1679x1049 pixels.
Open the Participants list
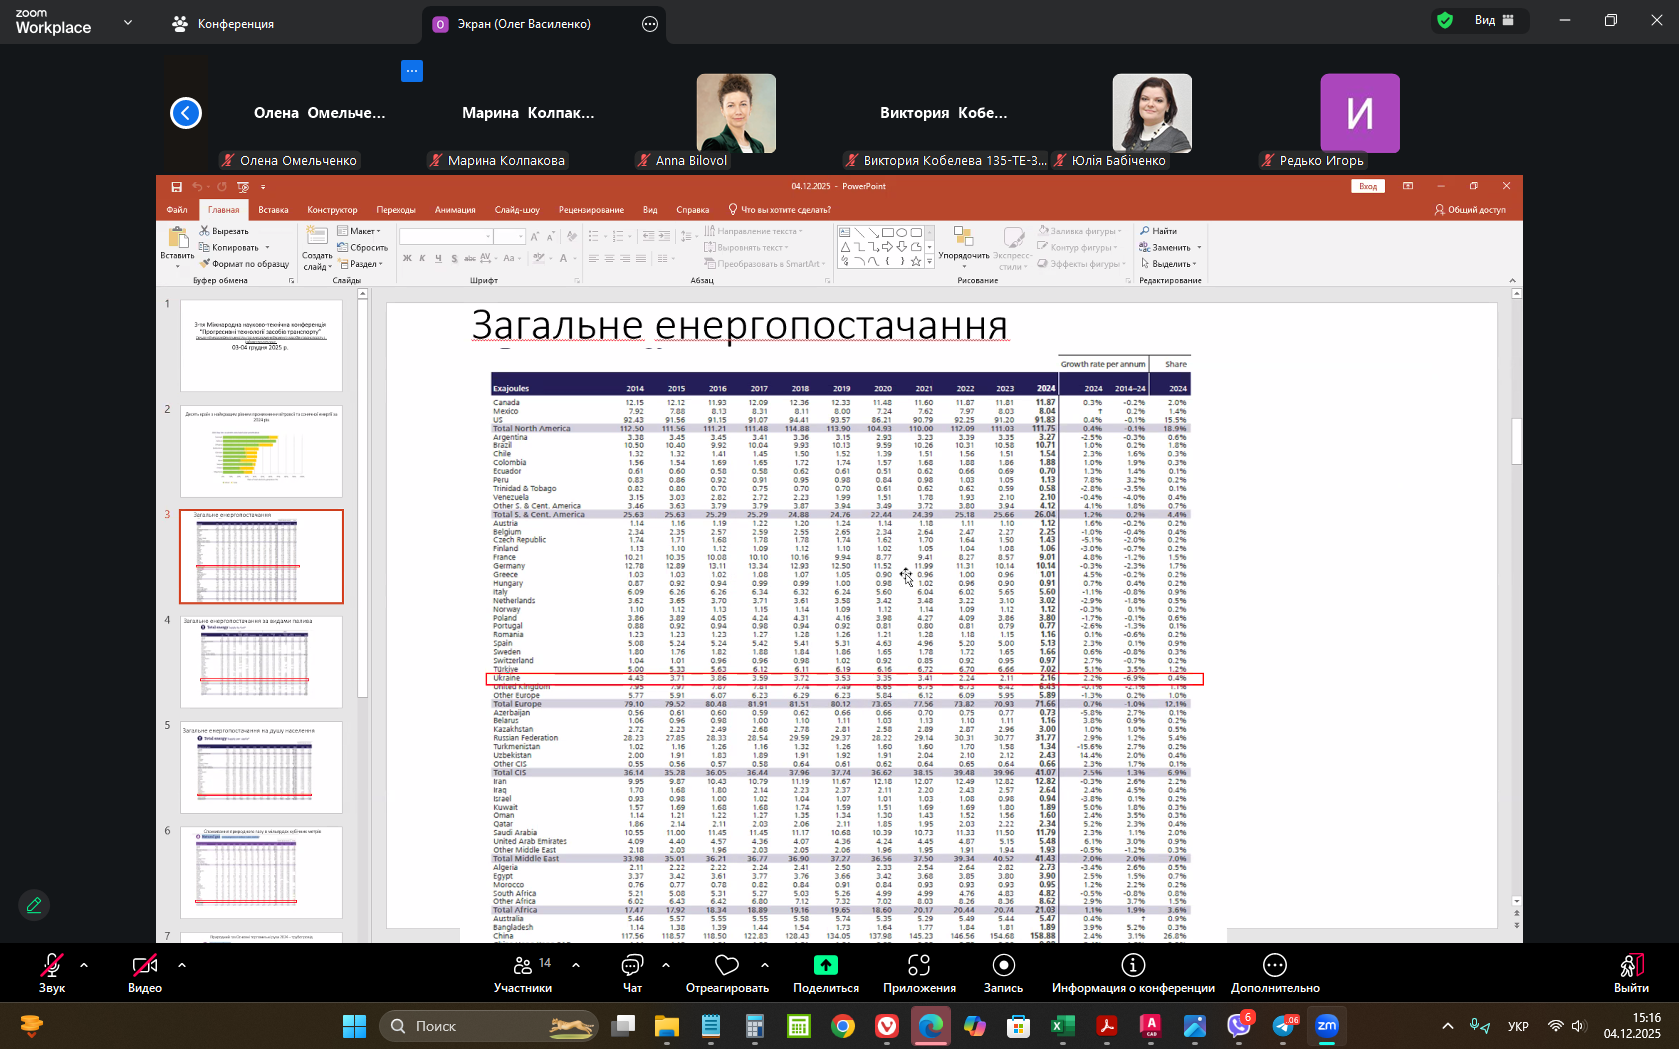(523, 973)
